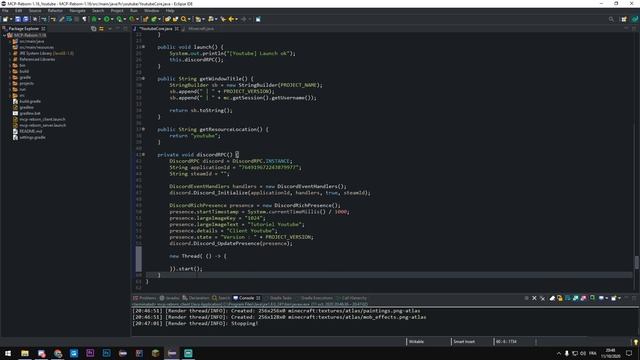This screenshot has width=640, height=360.
Task: Select mcp-reborn_server.launch file
Action: click(x=42, y=125)
